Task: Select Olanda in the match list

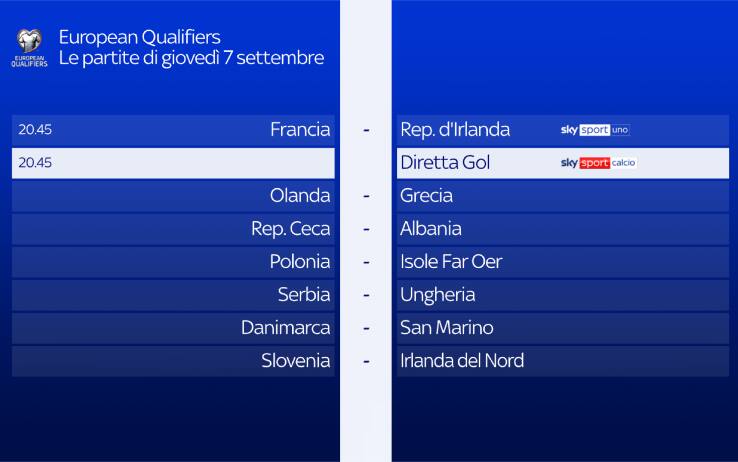Action: coord(300,196)
